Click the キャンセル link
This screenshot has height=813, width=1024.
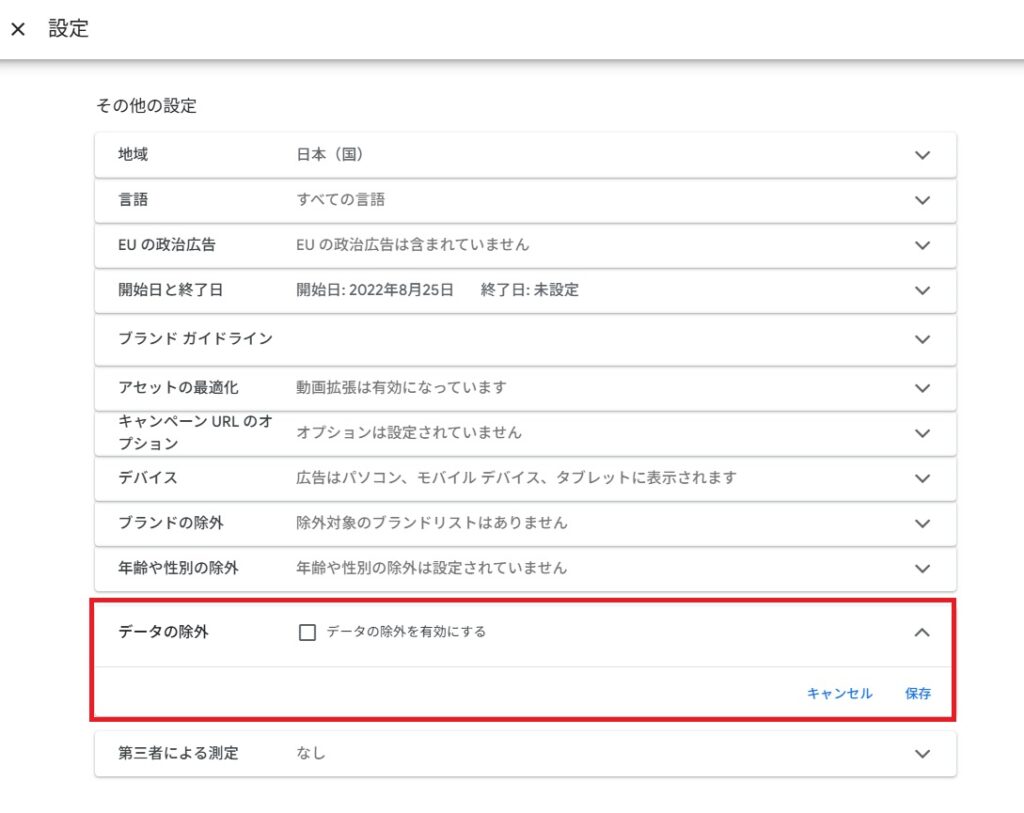coord(839,693)
